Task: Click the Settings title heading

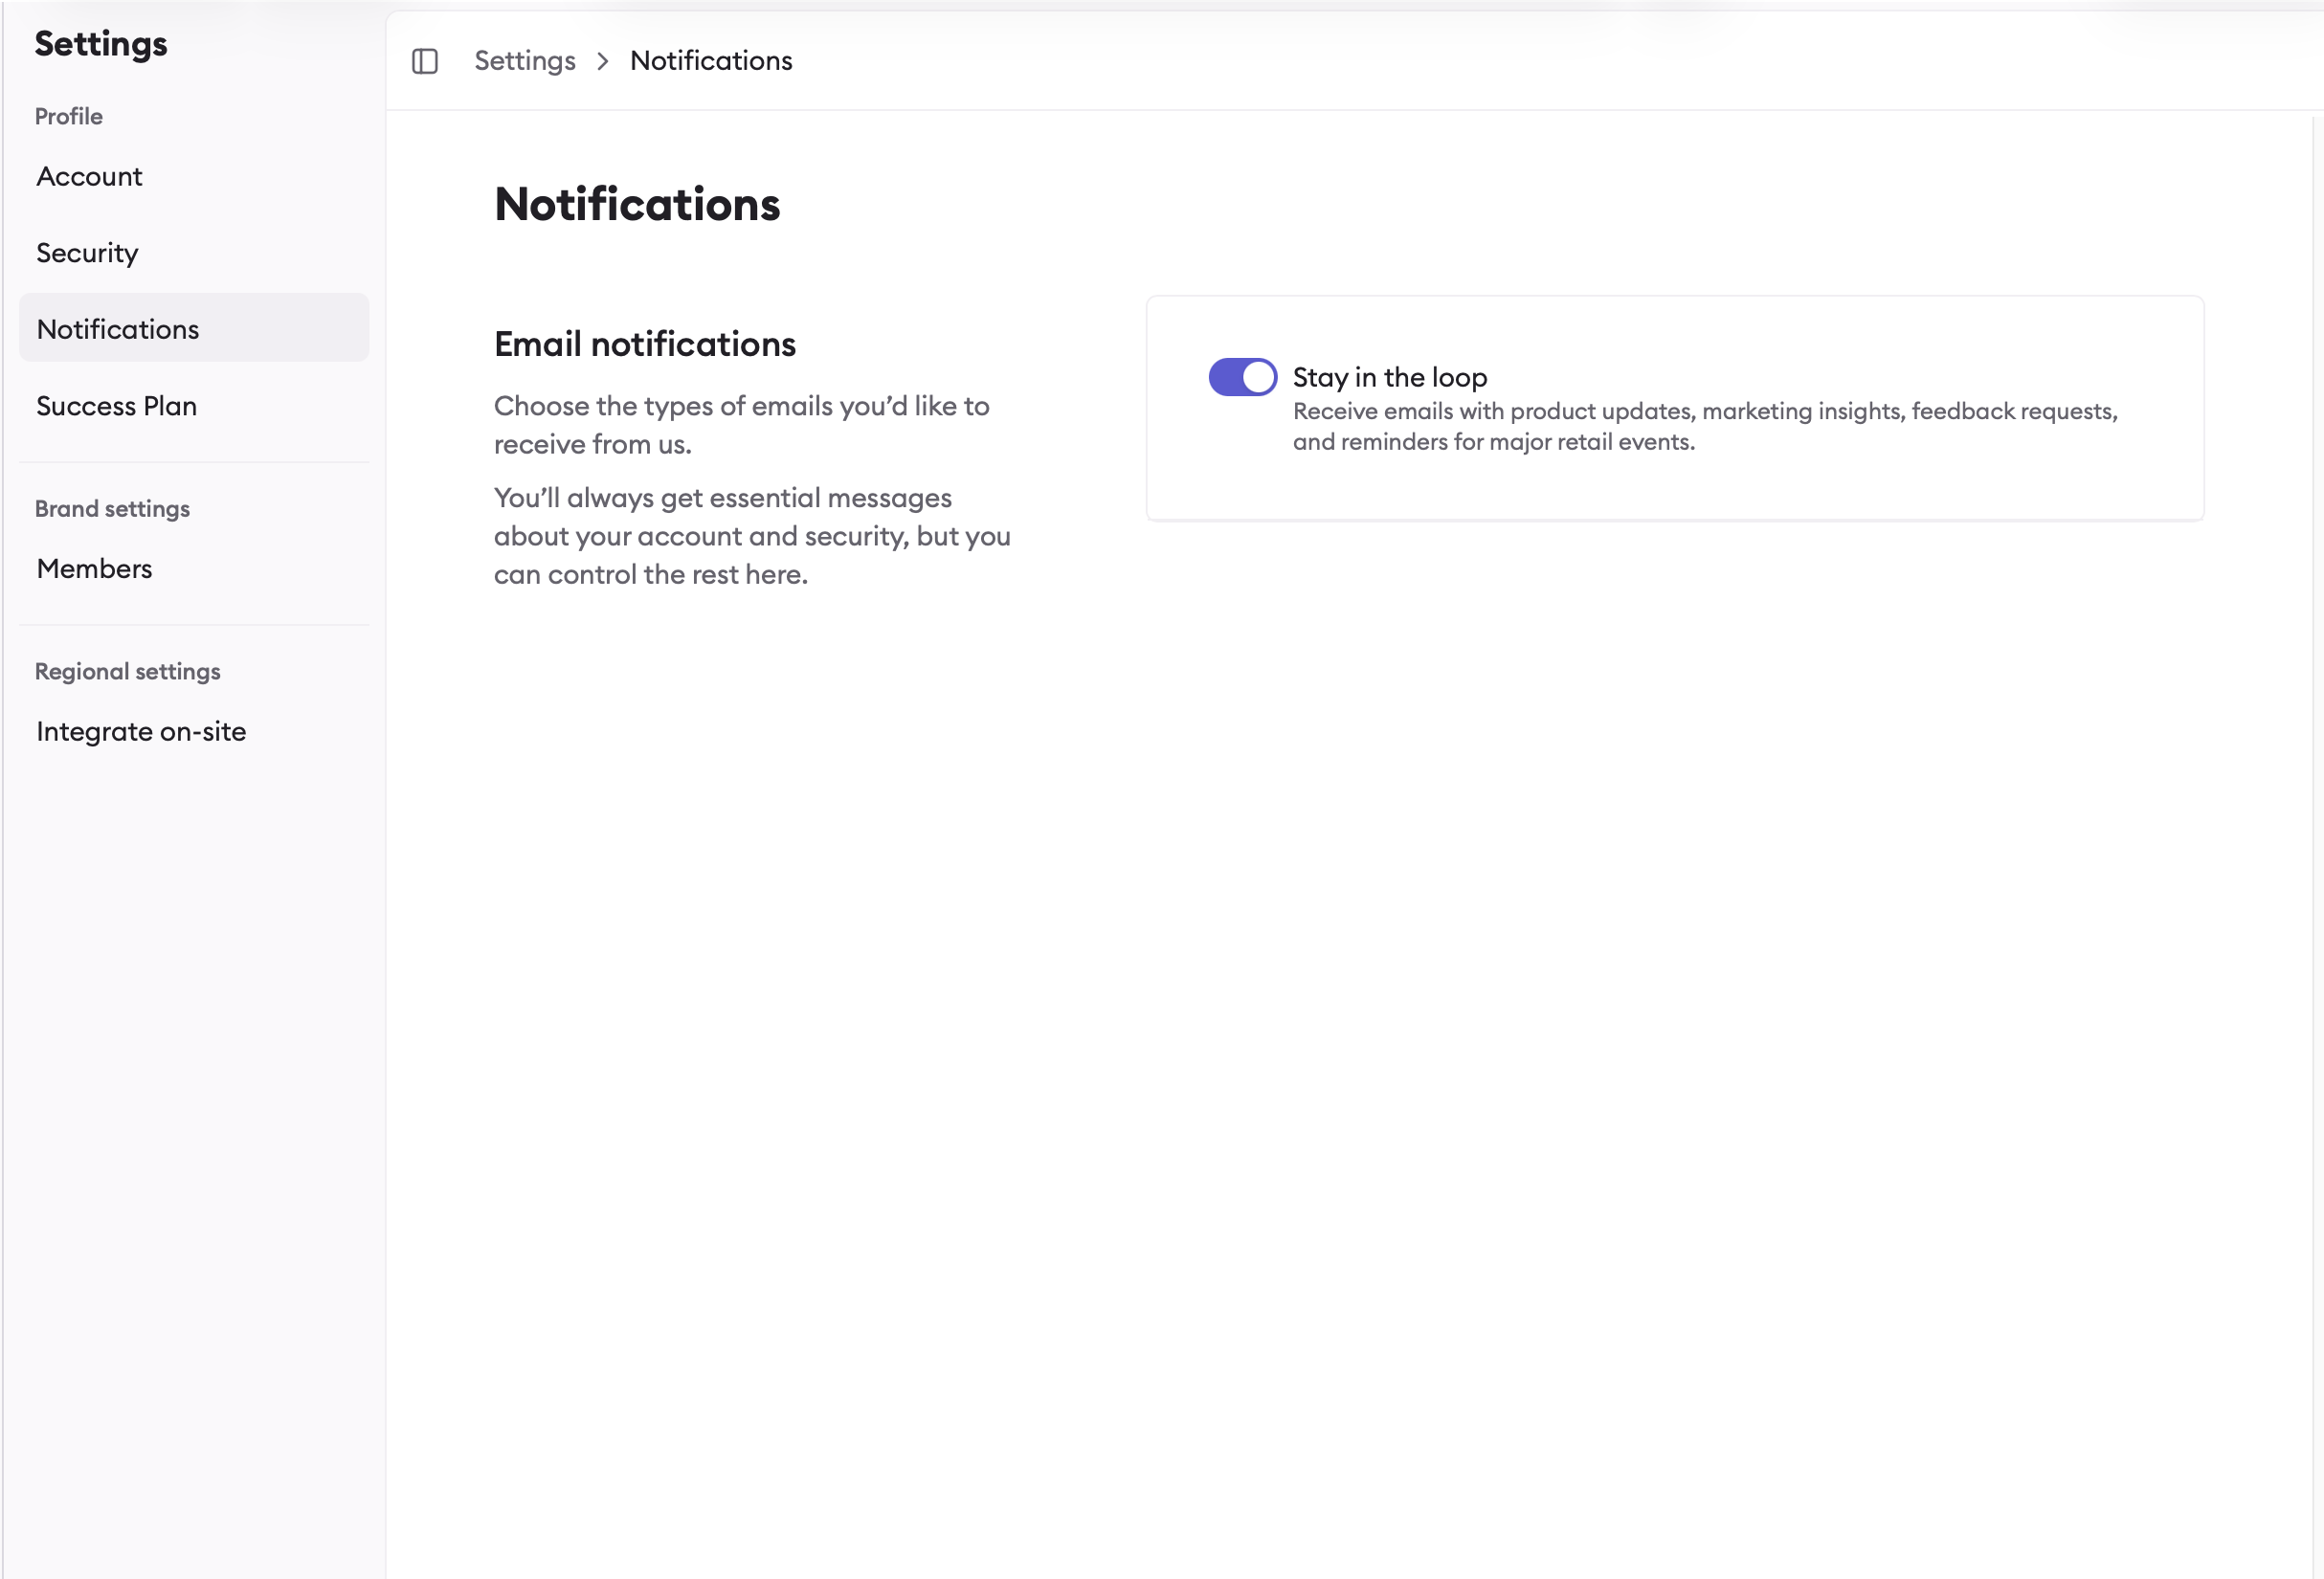Action: point(101,43)
